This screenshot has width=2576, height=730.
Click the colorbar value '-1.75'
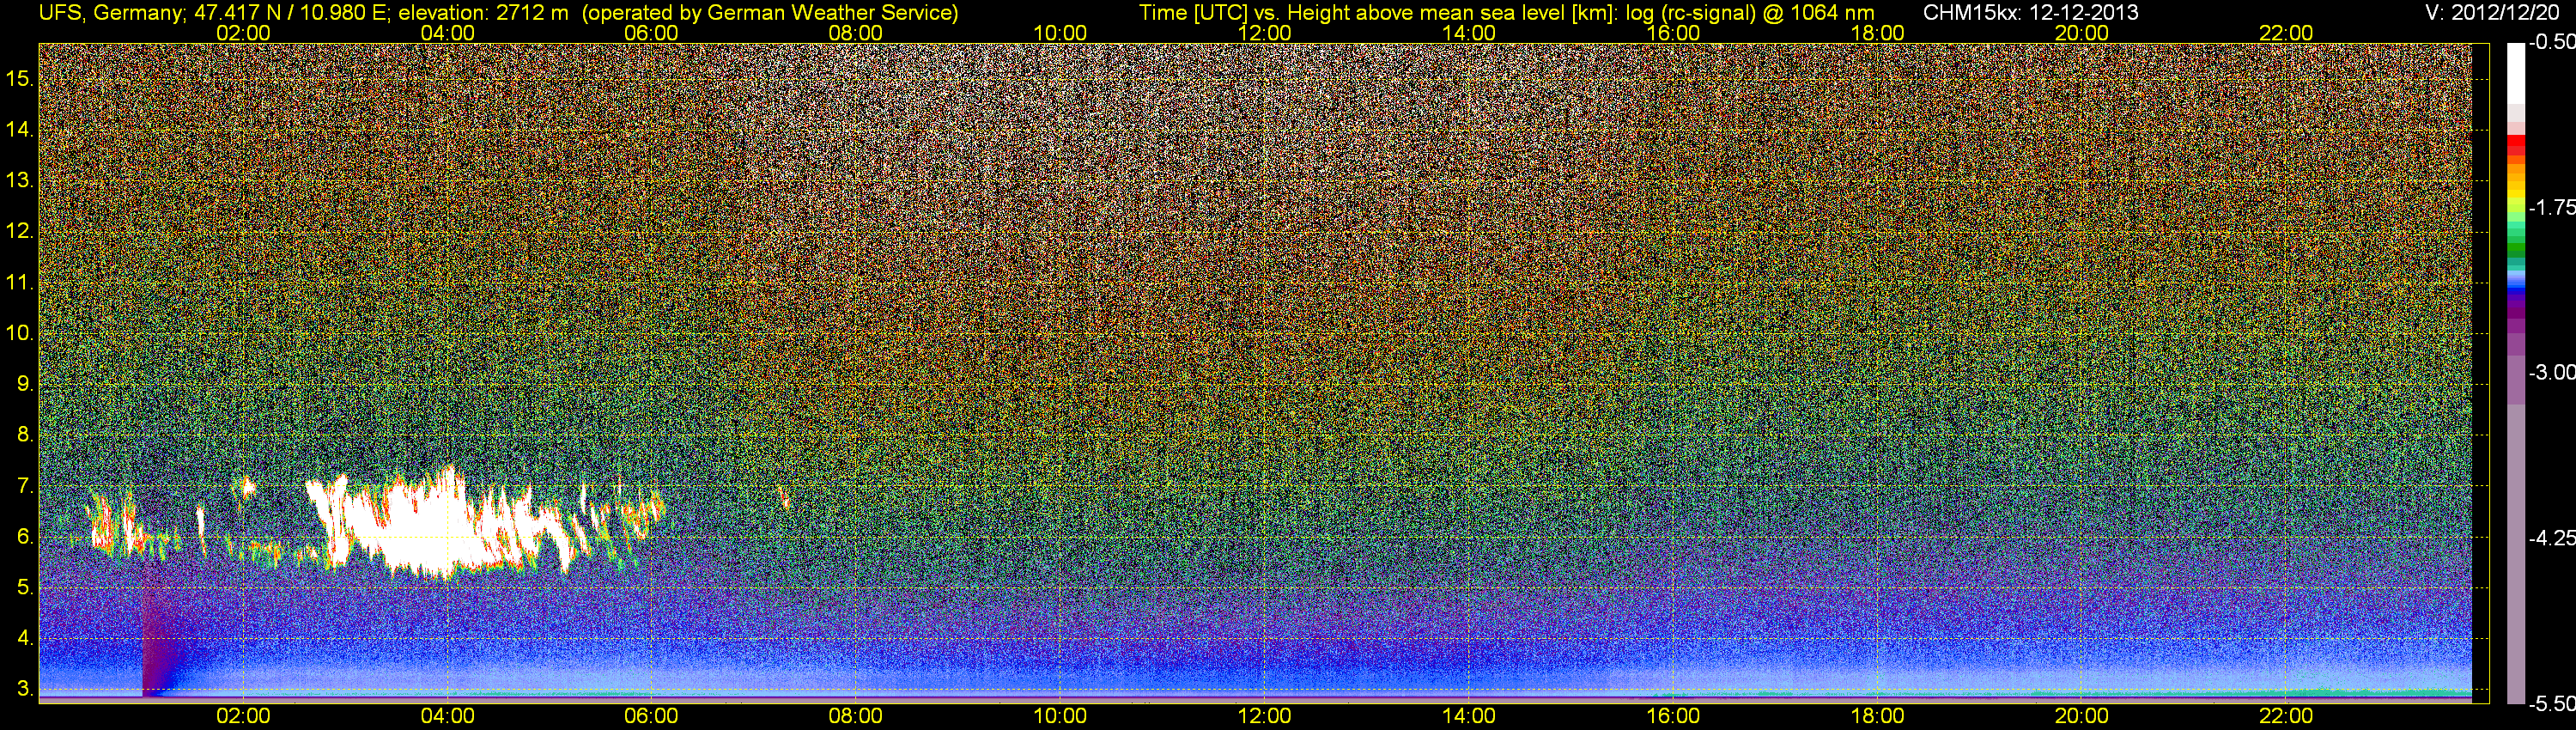(x=2552, y=207)
